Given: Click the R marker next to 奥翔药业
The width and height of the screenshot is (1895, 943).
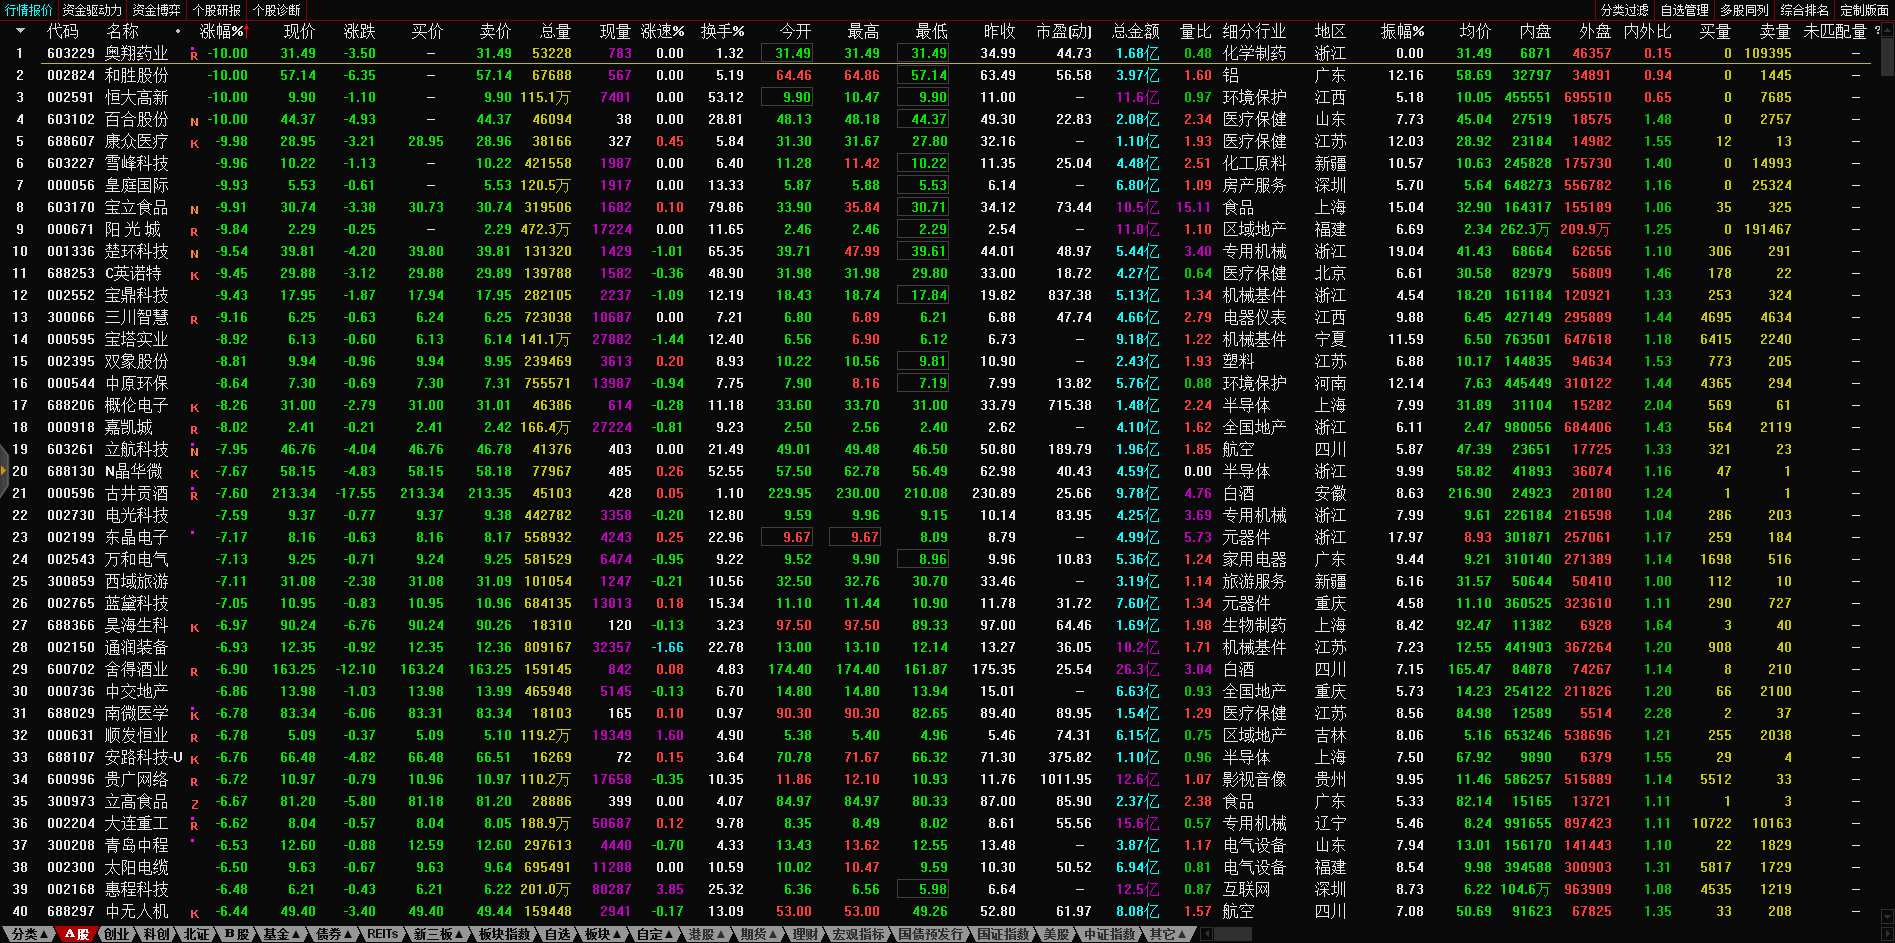Looking at the screenshot, I should [194, 55].
